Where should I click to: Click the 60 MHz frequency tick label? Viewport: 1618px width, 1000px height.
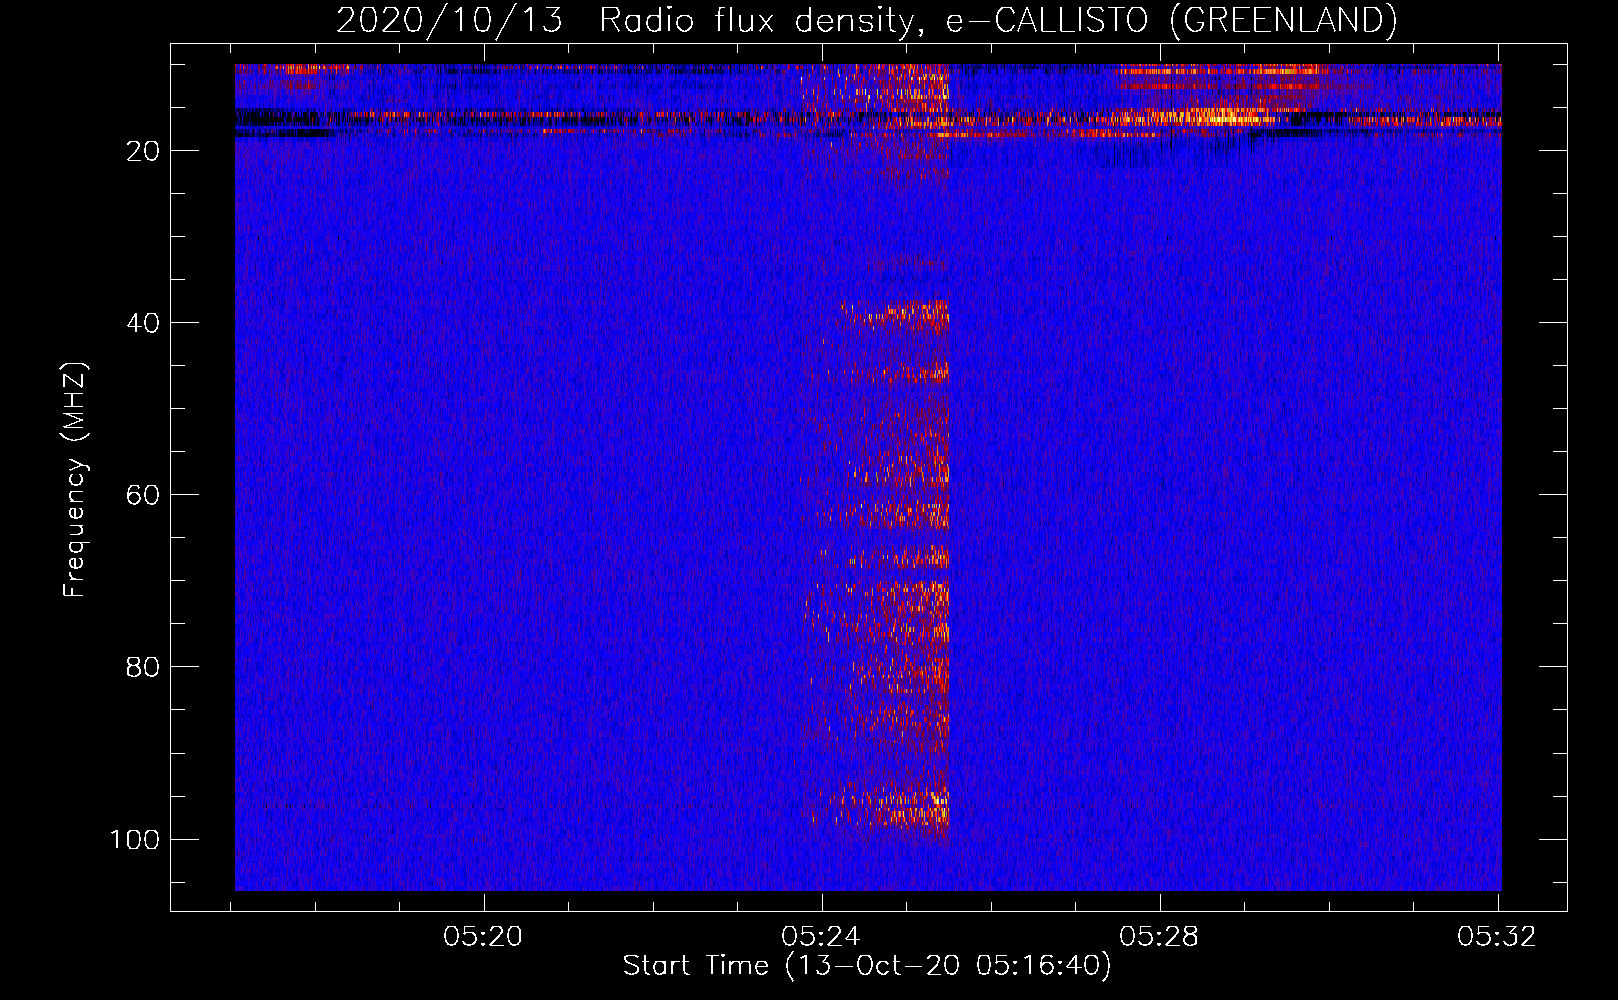click(144, 495)
